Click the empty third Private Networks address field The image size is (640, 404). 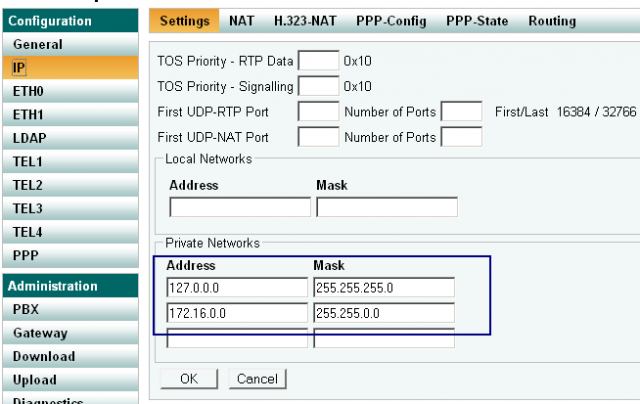[237, 338]
